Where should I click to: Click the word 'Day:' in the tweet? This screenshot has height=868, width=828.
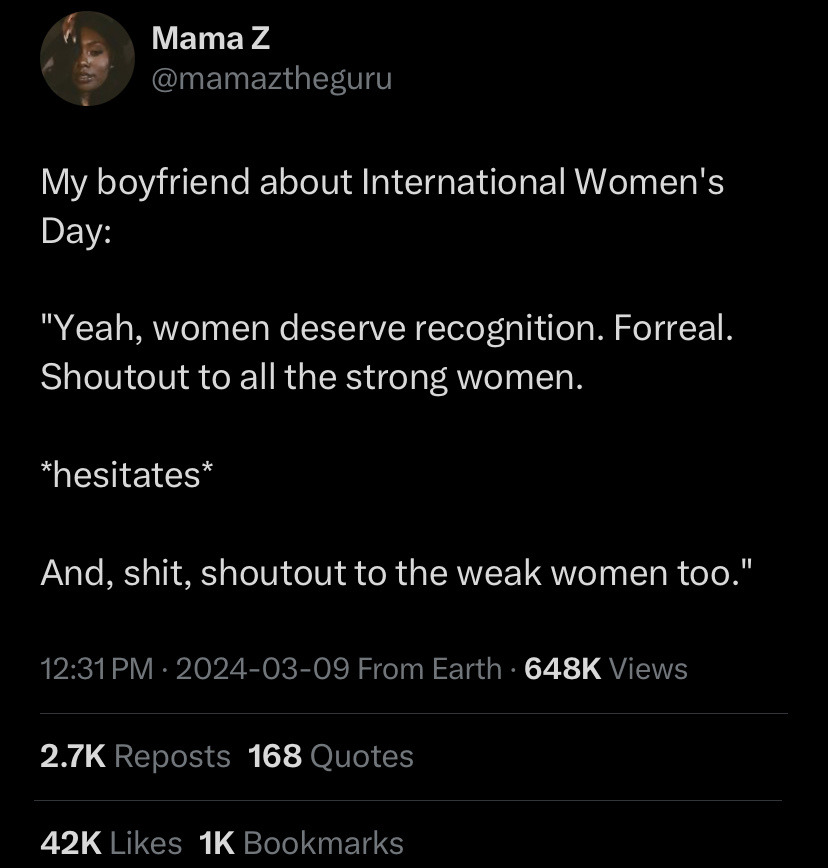pyautogui.click(x=76, y=232)
